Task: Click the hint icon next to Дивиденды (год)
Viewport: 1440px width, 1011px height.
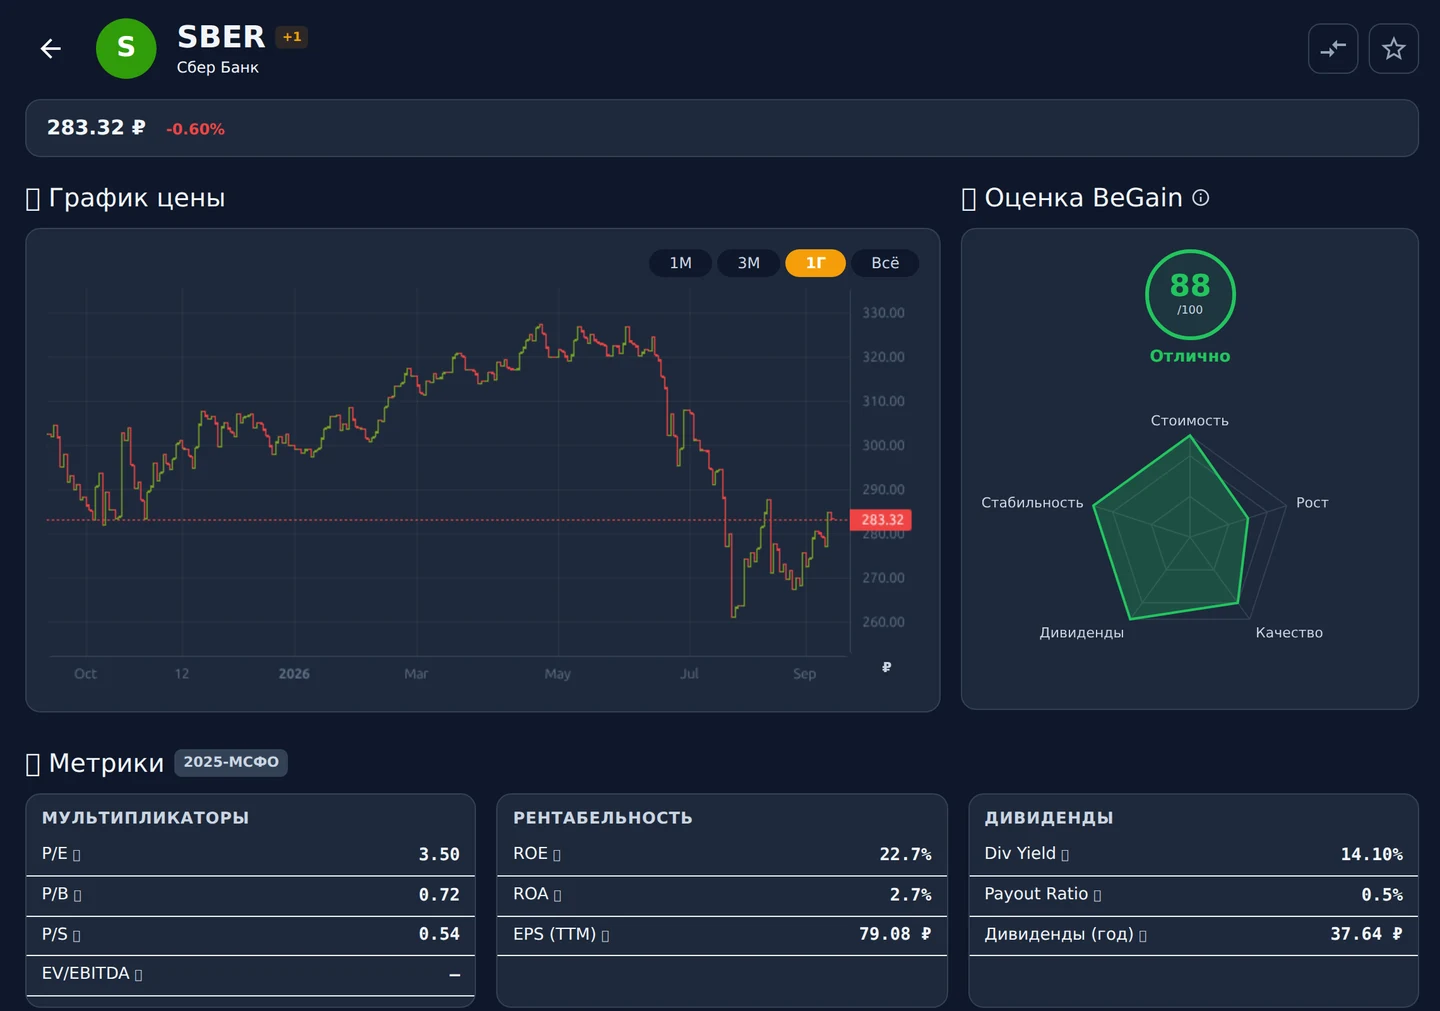Action: point(1143,935)
